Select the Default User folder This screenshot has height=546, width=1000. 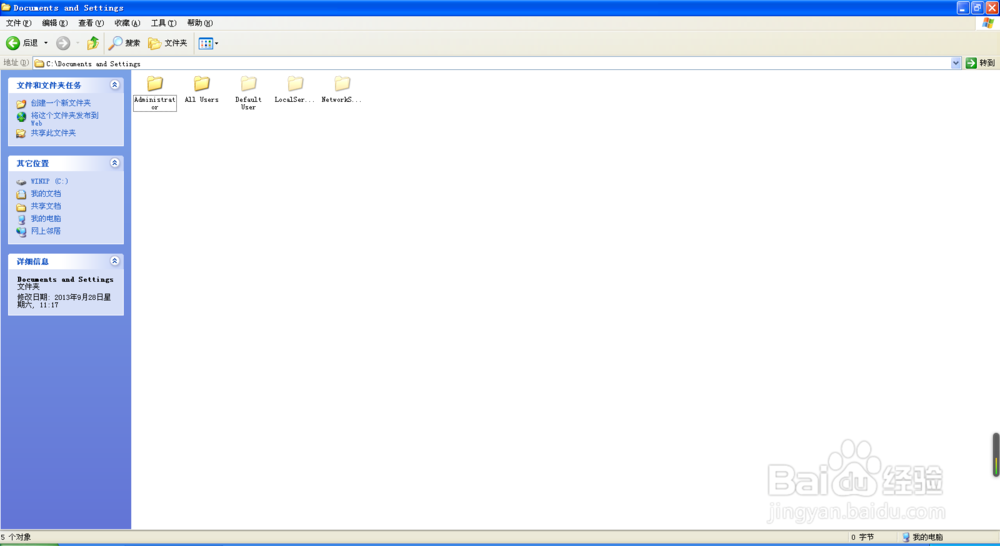pos(248,93)
